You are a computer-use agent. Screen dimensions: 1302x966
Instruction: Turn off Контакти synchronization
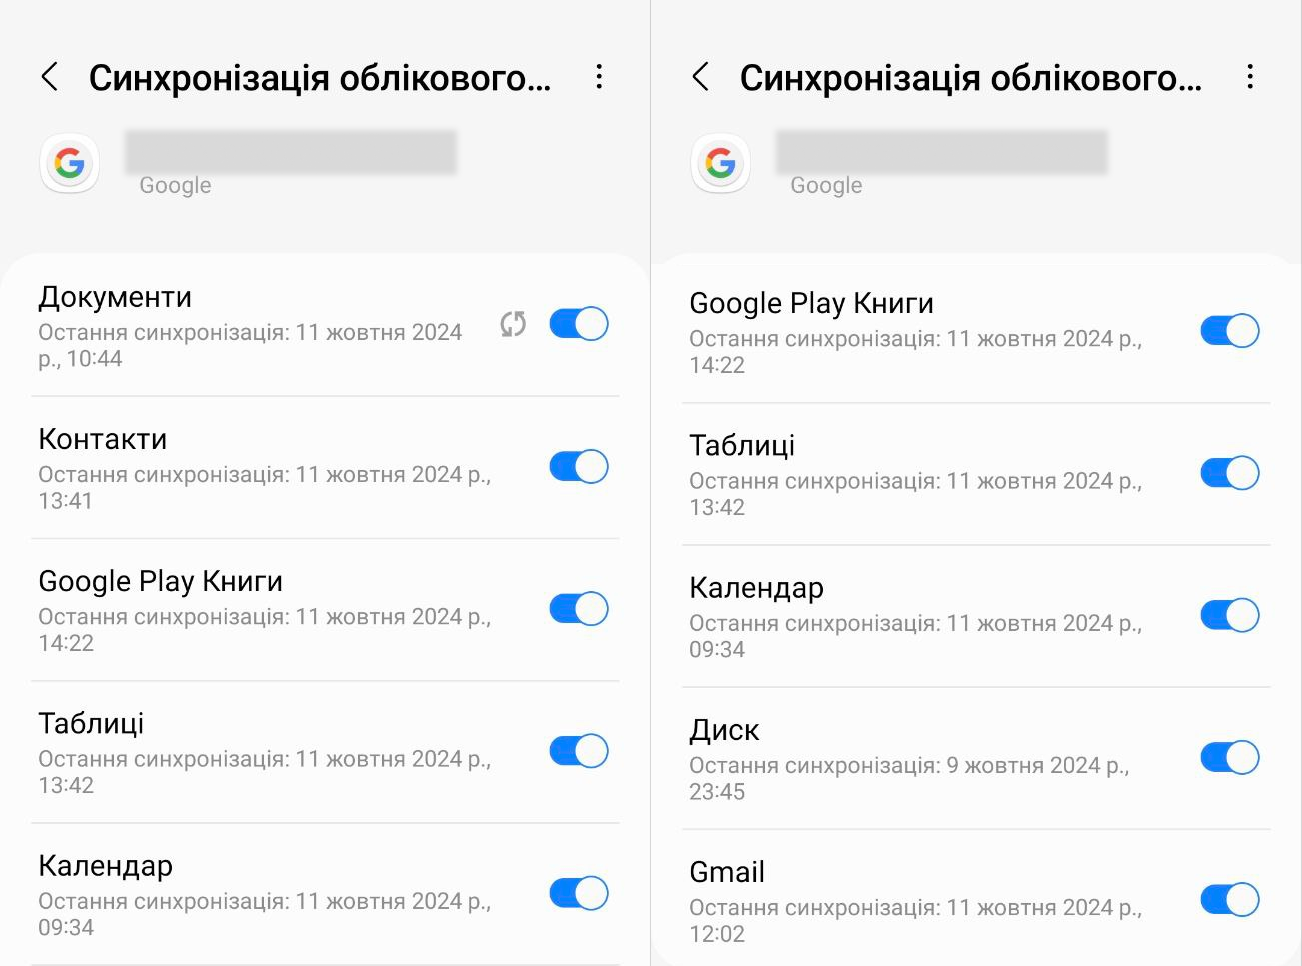[578, 466]
